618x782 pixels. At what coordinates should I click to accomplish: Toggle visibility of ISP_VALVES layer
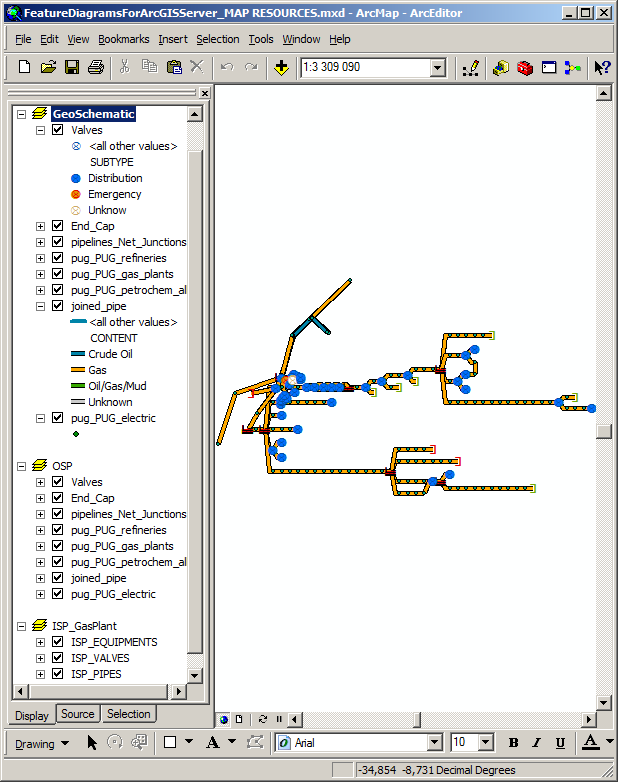pos(57,658)
